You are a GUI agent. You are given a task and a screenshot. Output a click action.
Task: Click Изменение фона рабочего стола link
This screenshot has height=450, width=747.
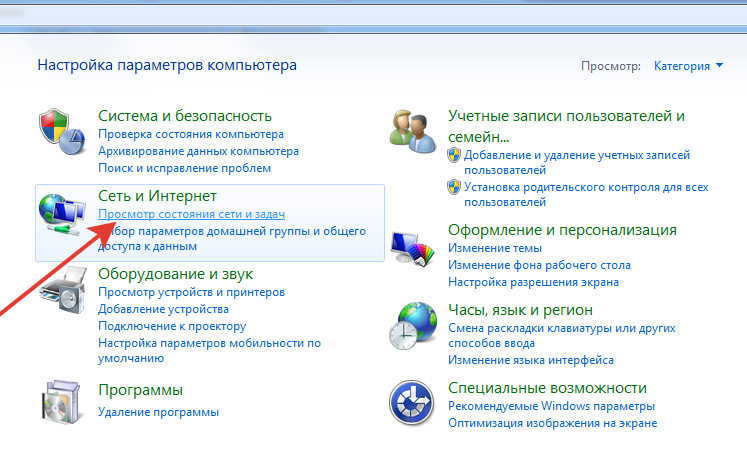539,265
